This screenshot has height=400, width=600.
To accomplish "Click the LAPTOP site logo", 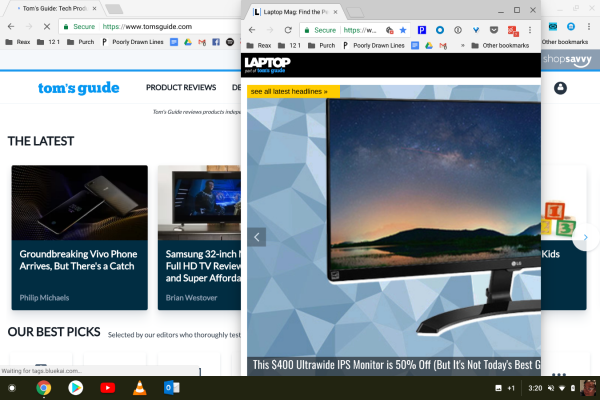I will click(267, 65).
